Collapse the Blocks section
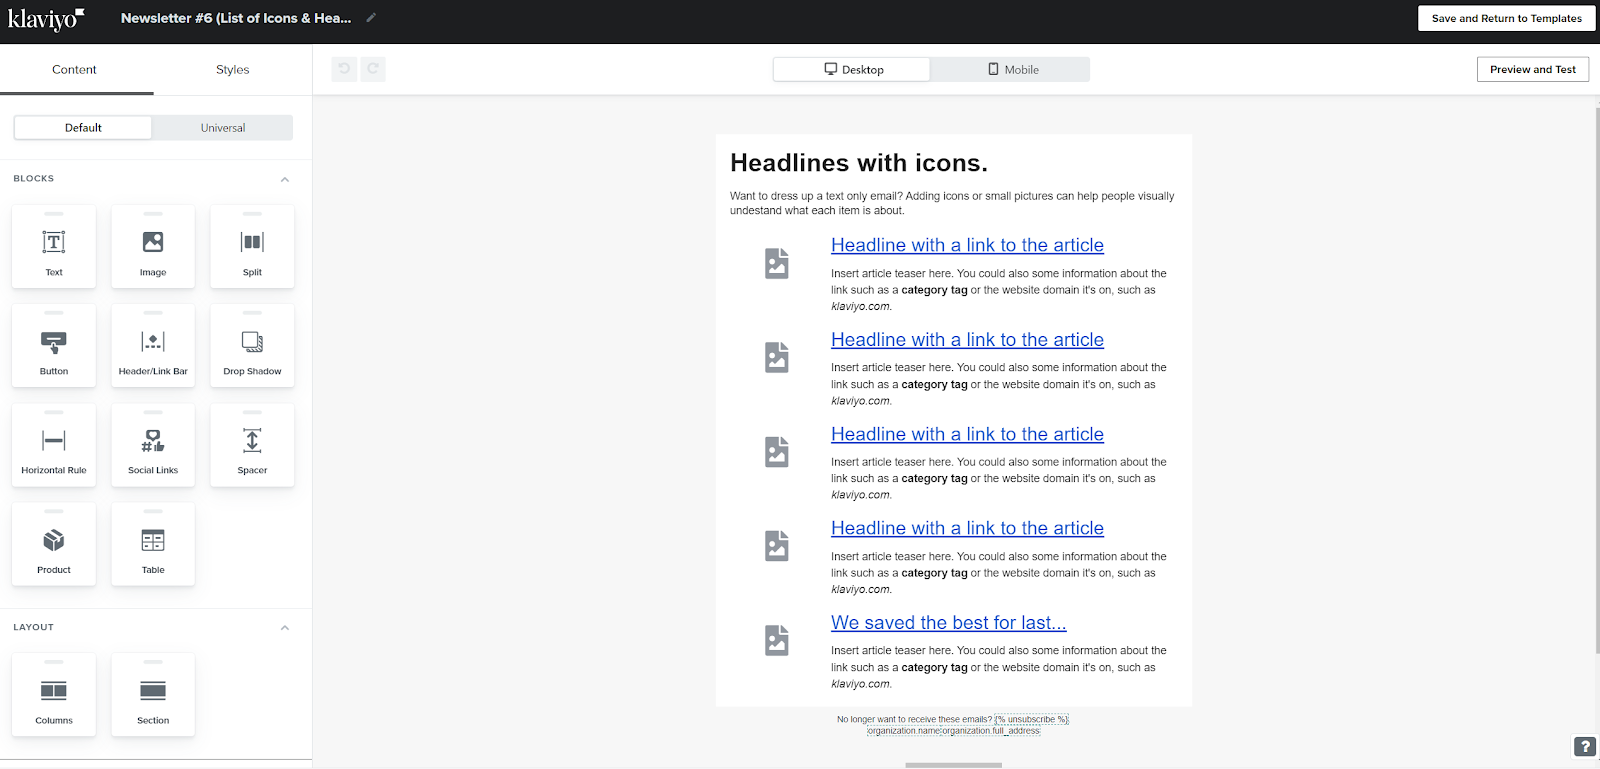 click(285, 179)
